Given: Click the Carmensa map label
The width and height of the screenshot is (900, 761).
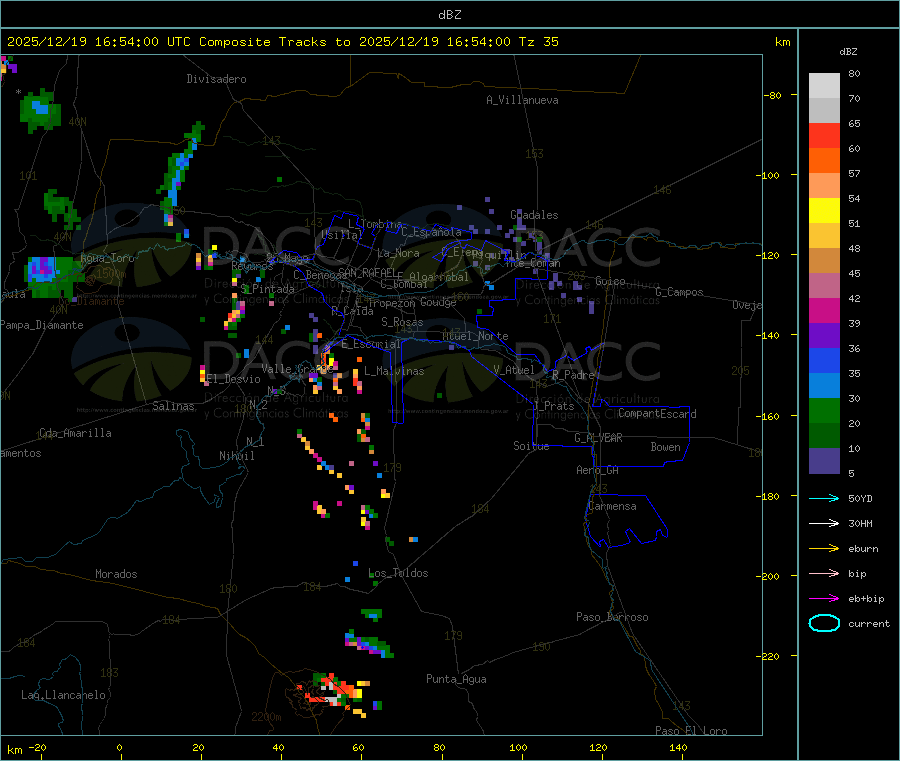Looking at the screenshot, I should [612, 506].
